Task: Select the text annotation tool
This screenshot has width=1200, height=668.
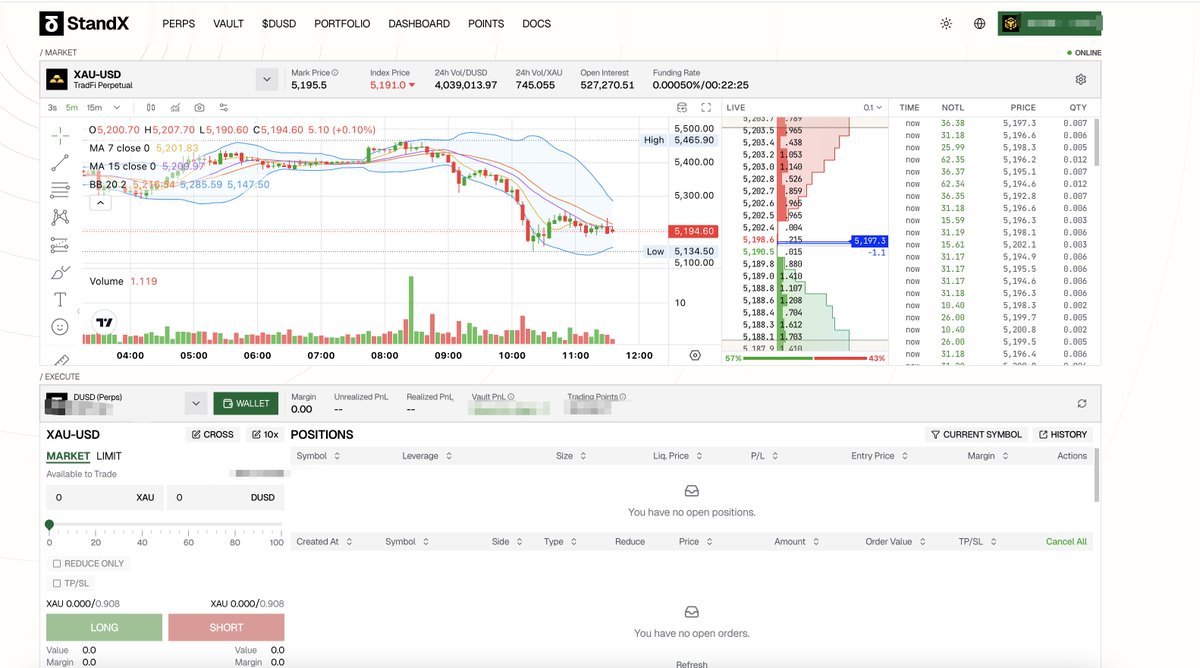Action: click(x=60, y=299)
